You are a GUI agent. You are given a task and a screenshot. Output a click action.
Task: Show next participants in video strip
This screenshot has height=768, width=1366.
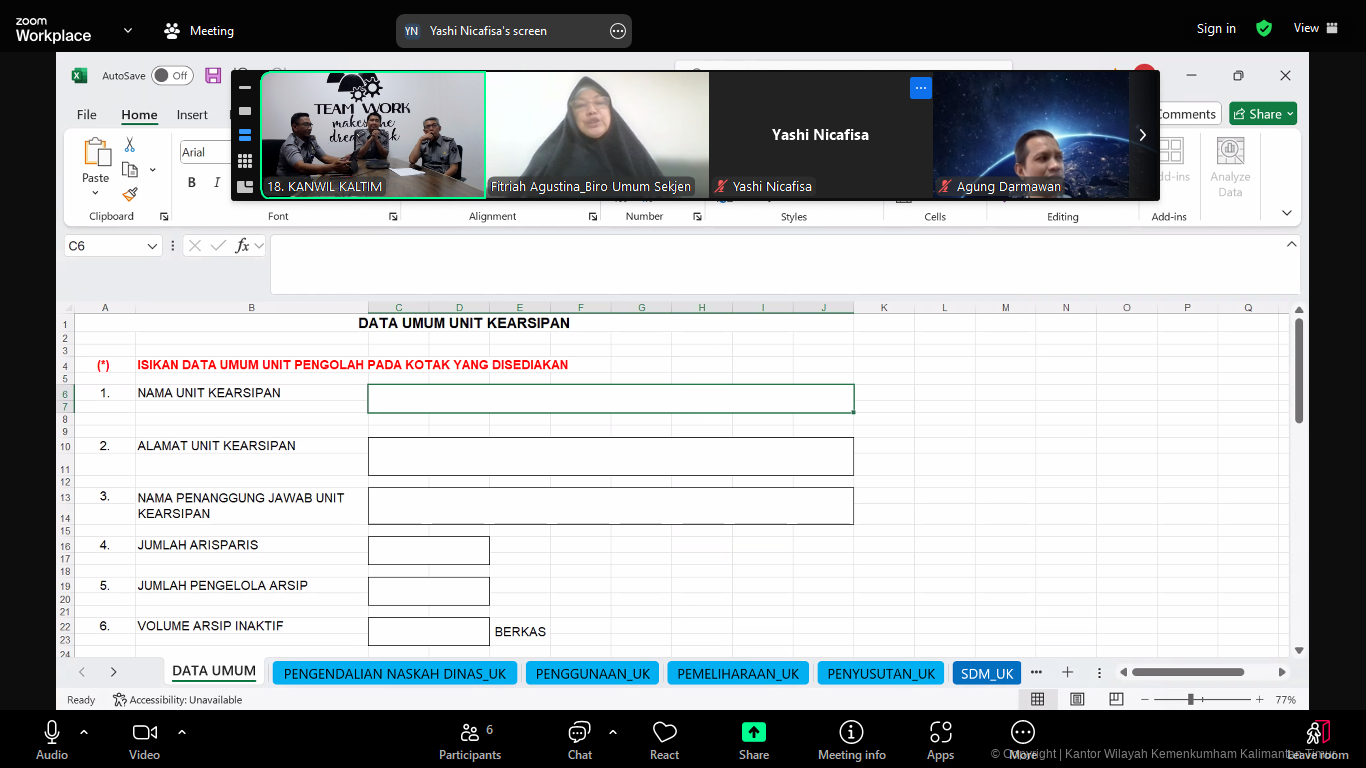pyautogui.click(x=1143, y=135)
